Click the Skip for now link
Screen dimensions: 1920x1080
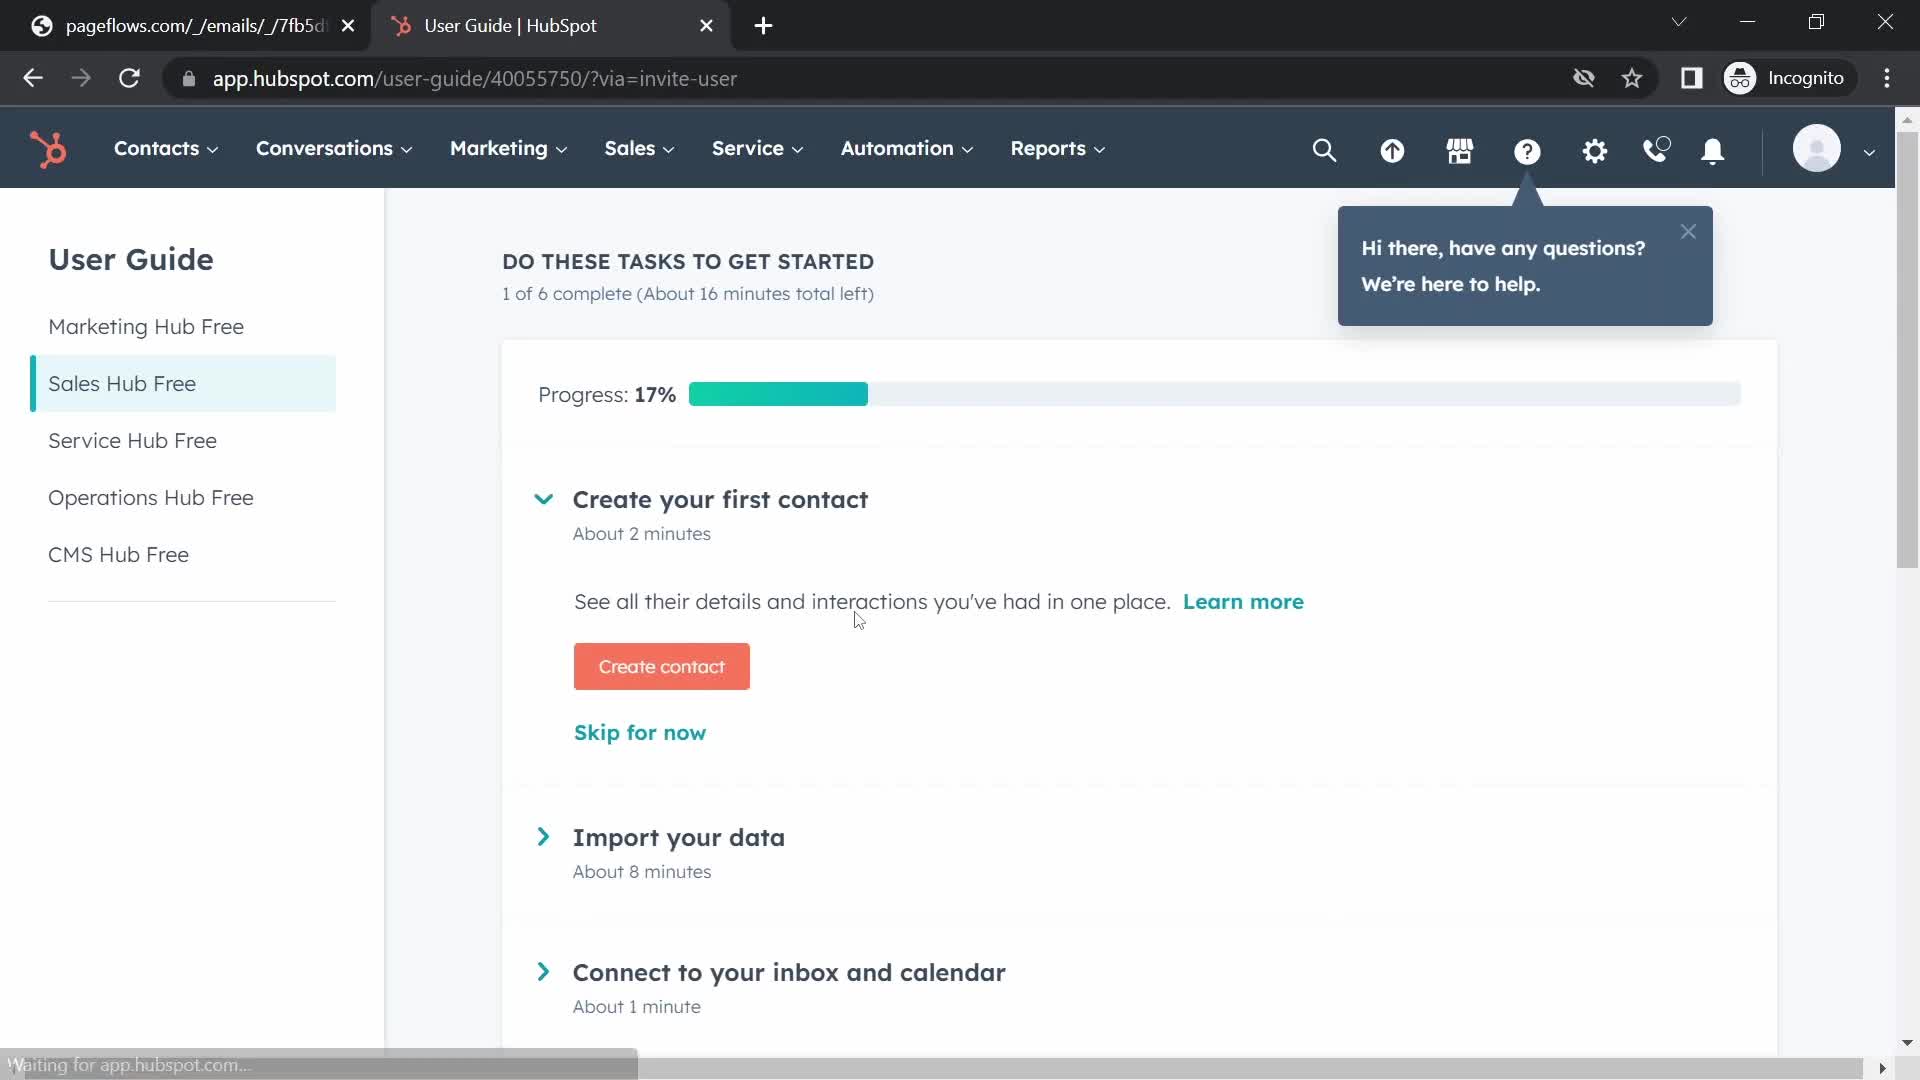click(x=640, y=732)
